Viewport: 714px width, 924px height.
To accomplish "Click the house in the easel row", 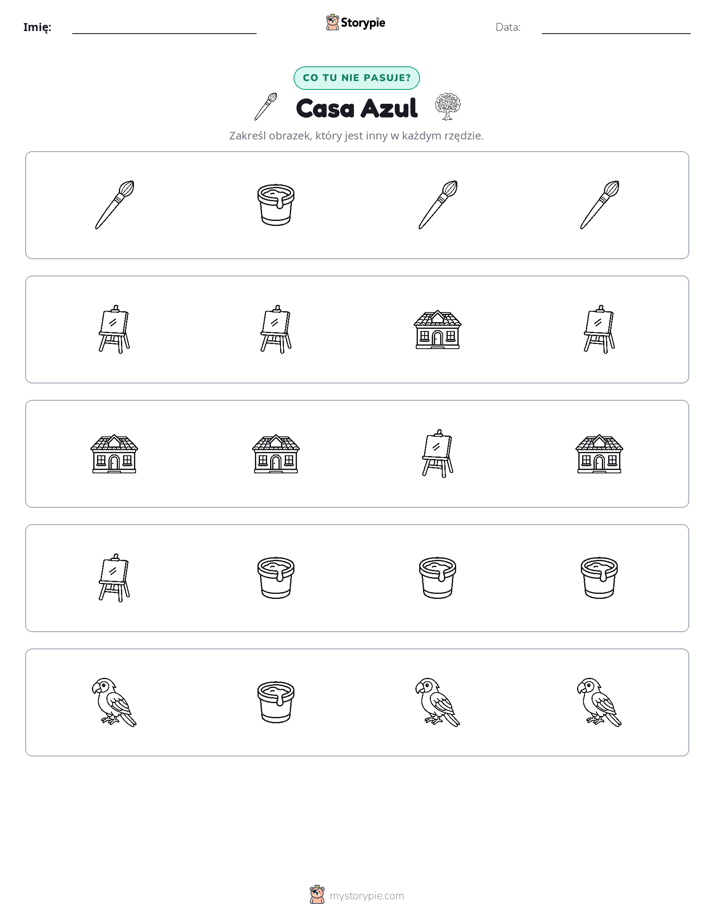I will click(437, 329).
